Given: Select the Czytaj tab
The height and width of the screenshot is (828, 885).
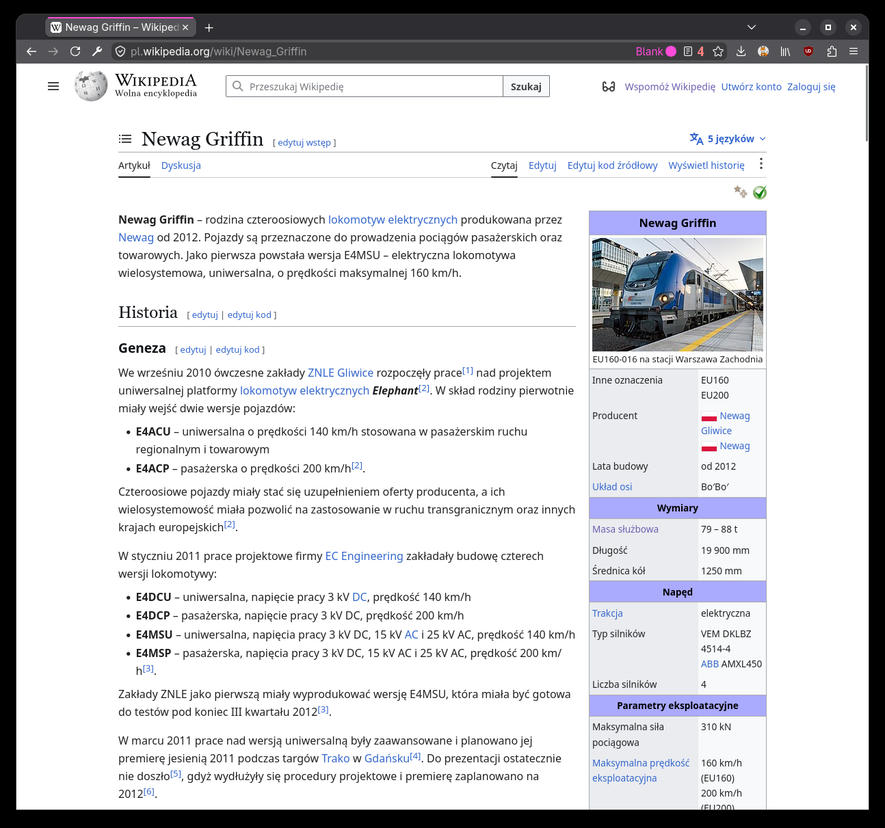Looking at the screenshot, I should [x=504, y=165].
